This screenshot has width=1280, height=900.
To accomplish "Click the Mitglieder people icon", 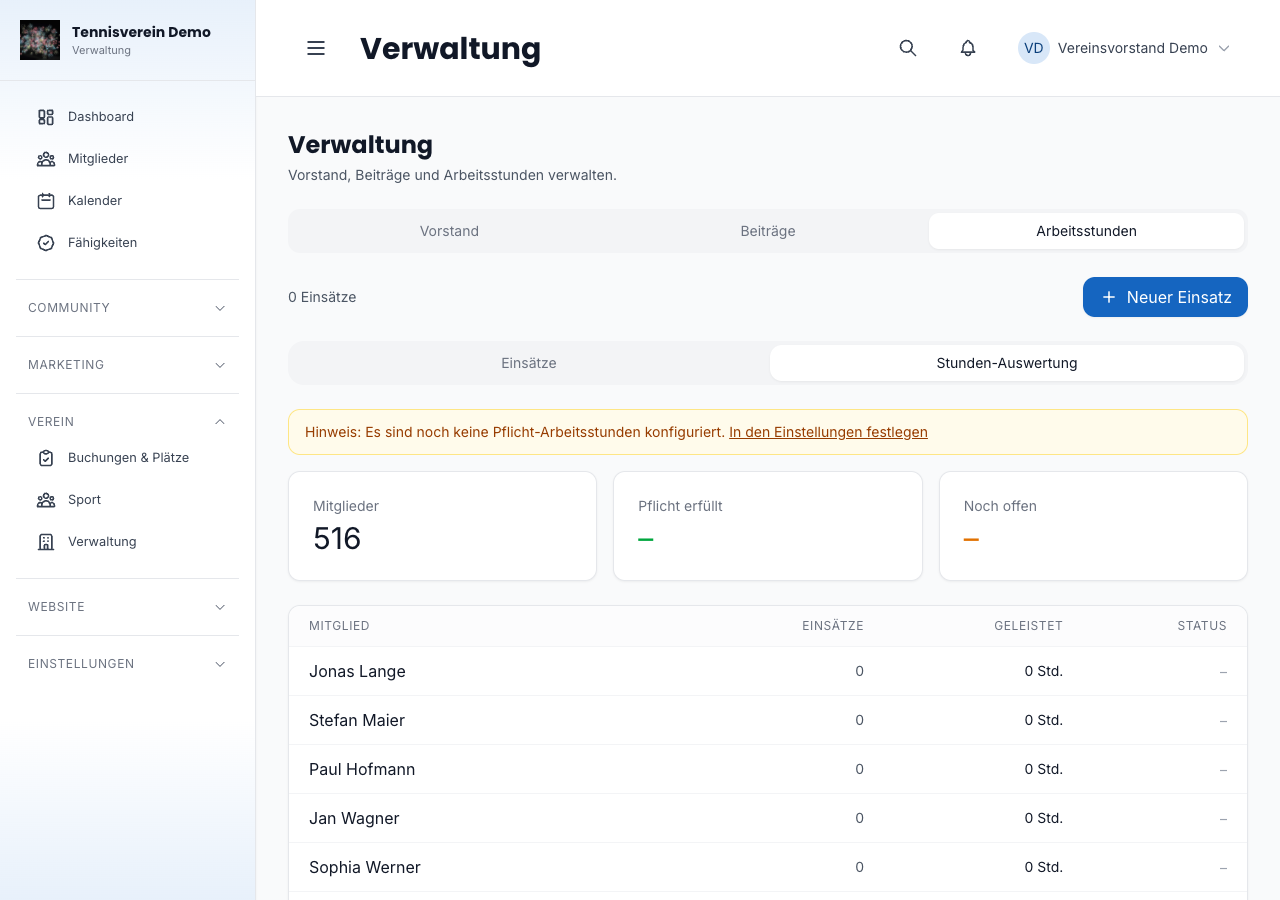I will click(46, 159).
